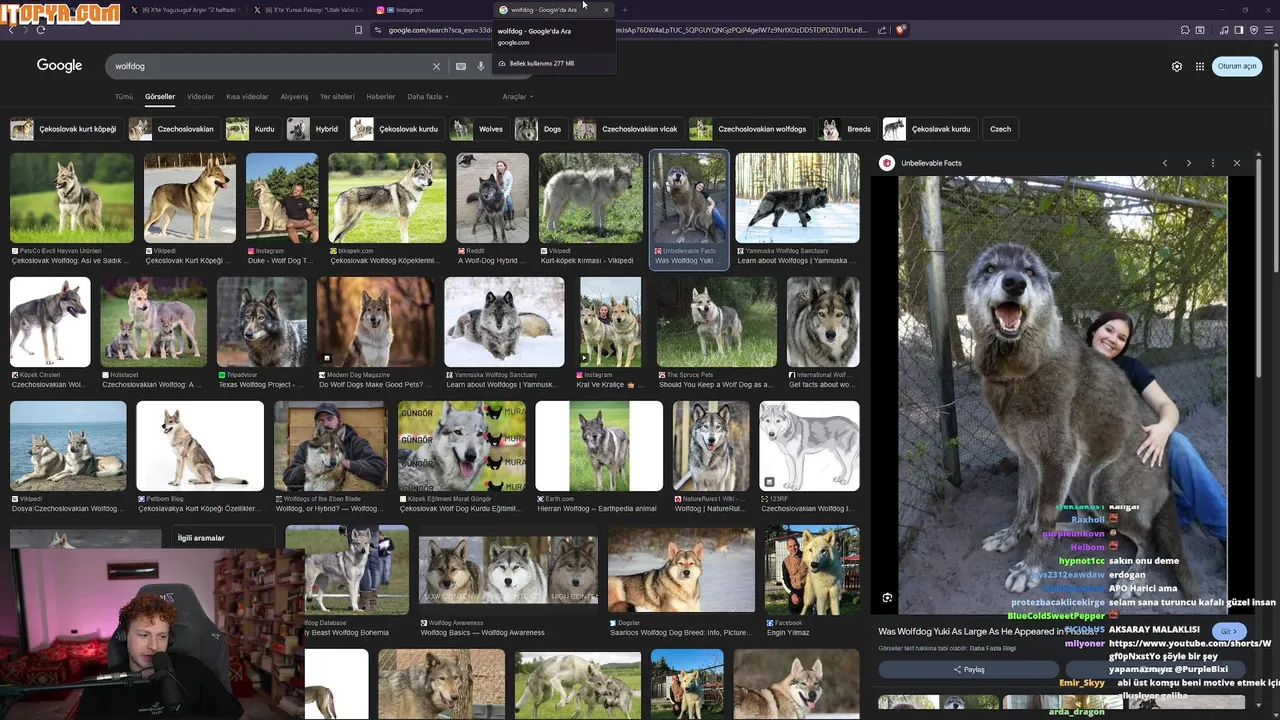Open the Wolfdog Awareness Wolfdog Basics thumbnail
The width and height of the screenshot is (1280, 720).
(508, 570)
